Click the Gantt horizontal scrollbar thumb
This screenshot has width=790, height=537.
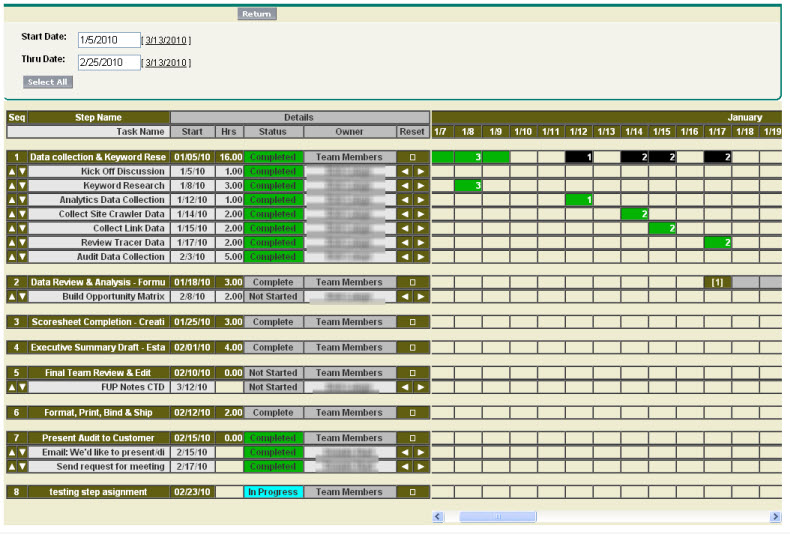click(498, 516)
